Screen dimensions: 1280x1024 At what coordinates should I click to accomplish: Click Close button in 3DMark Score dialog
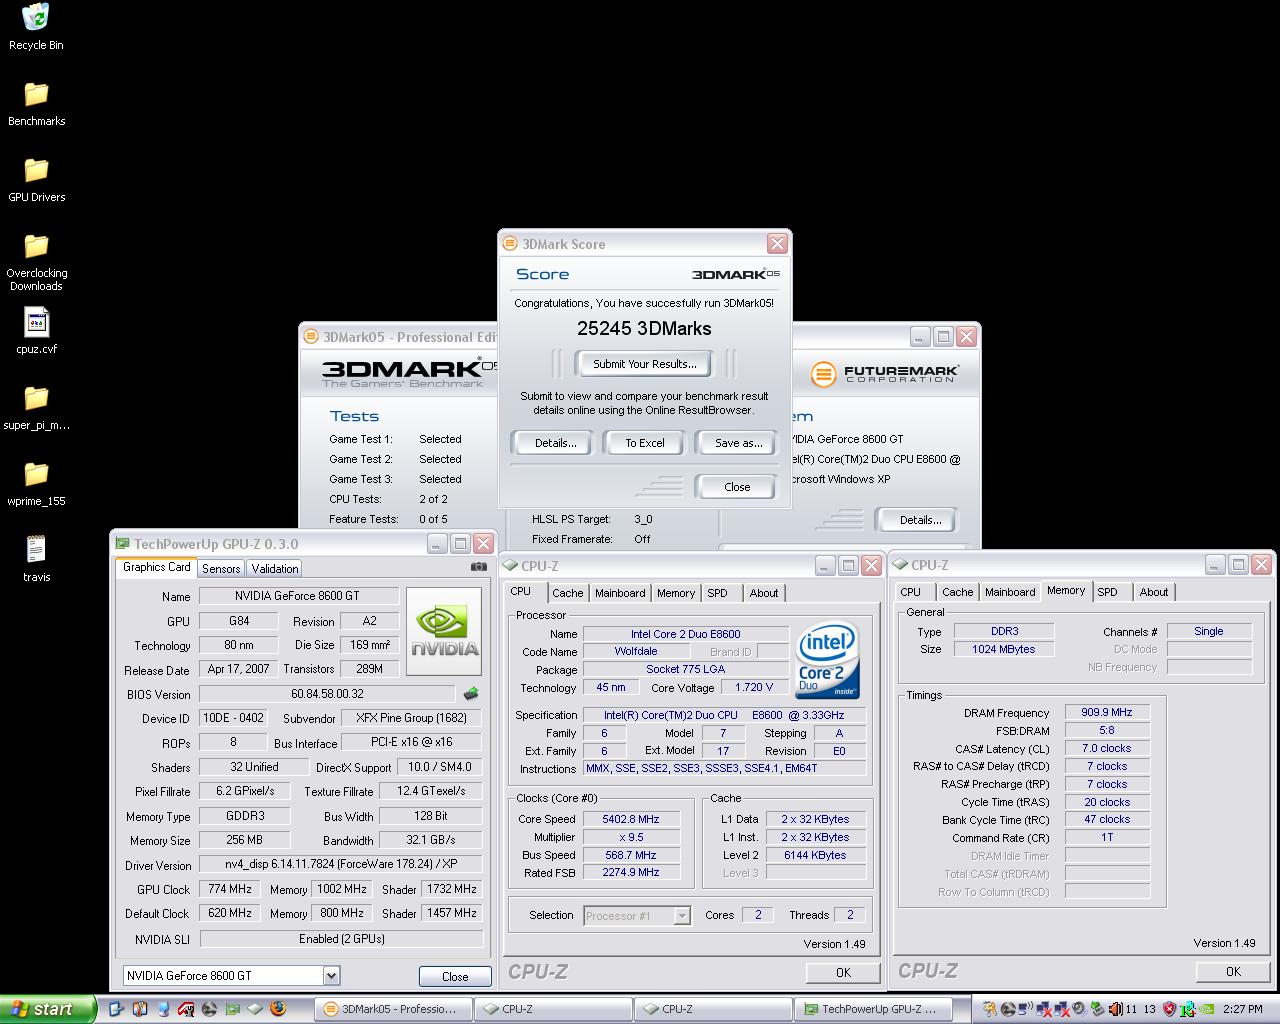[737, 487]
